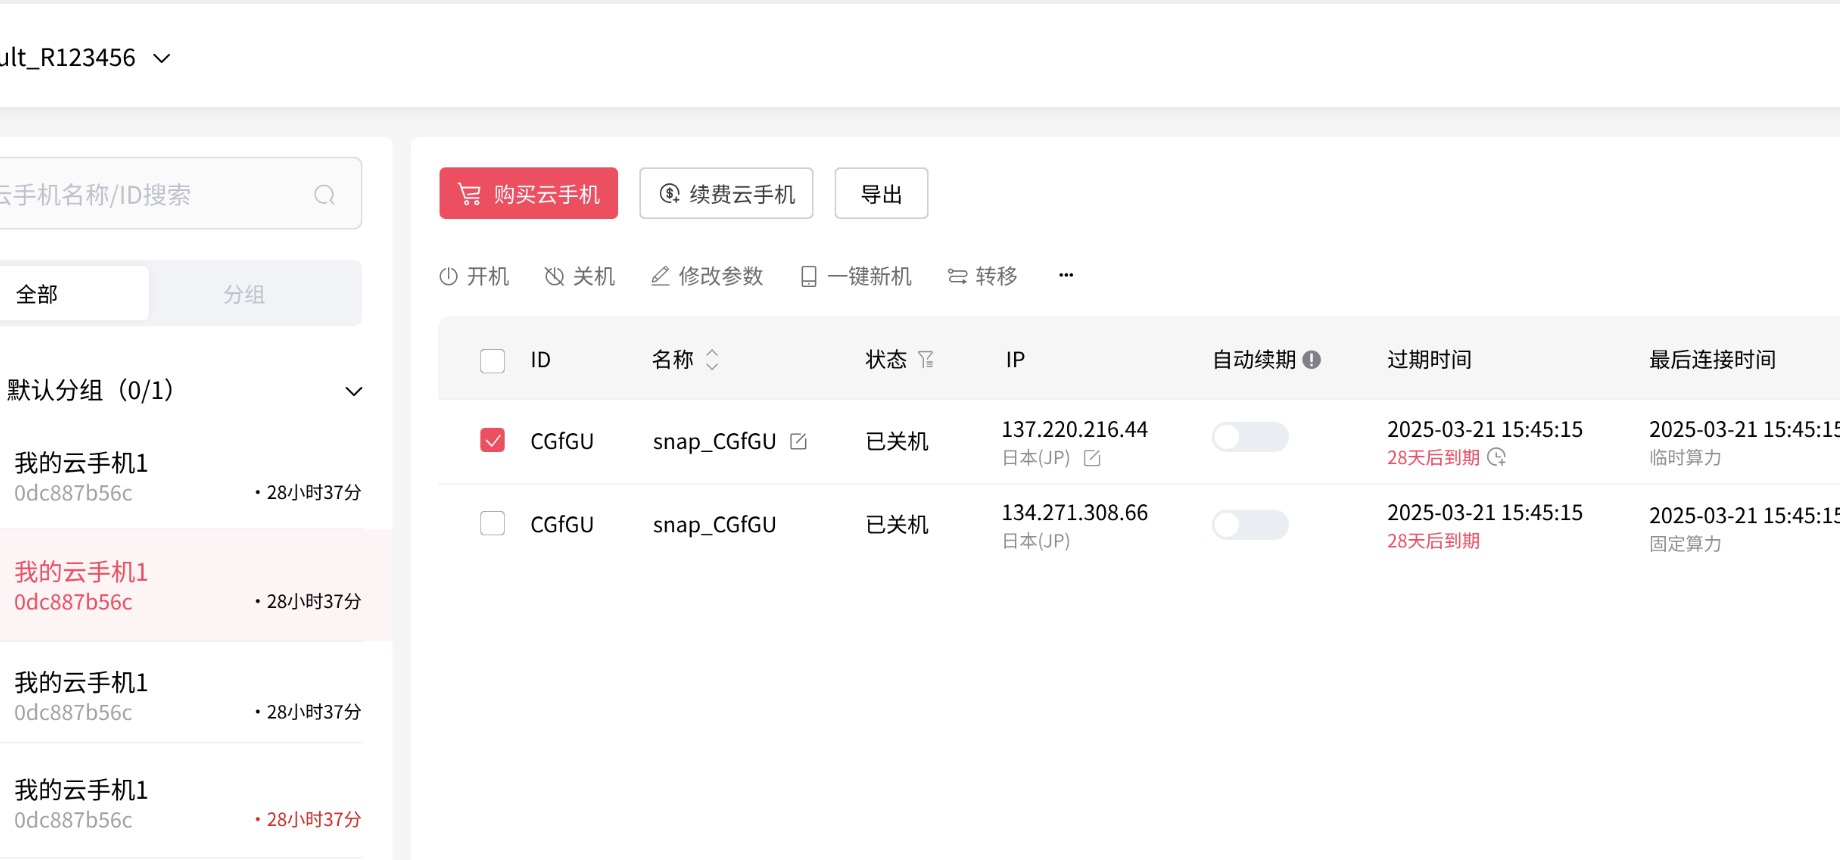Viewport: 1840px width, 860px height.
Task: Click edit icon beside 日本(JP) region
Action: [x=1092, y=458]
